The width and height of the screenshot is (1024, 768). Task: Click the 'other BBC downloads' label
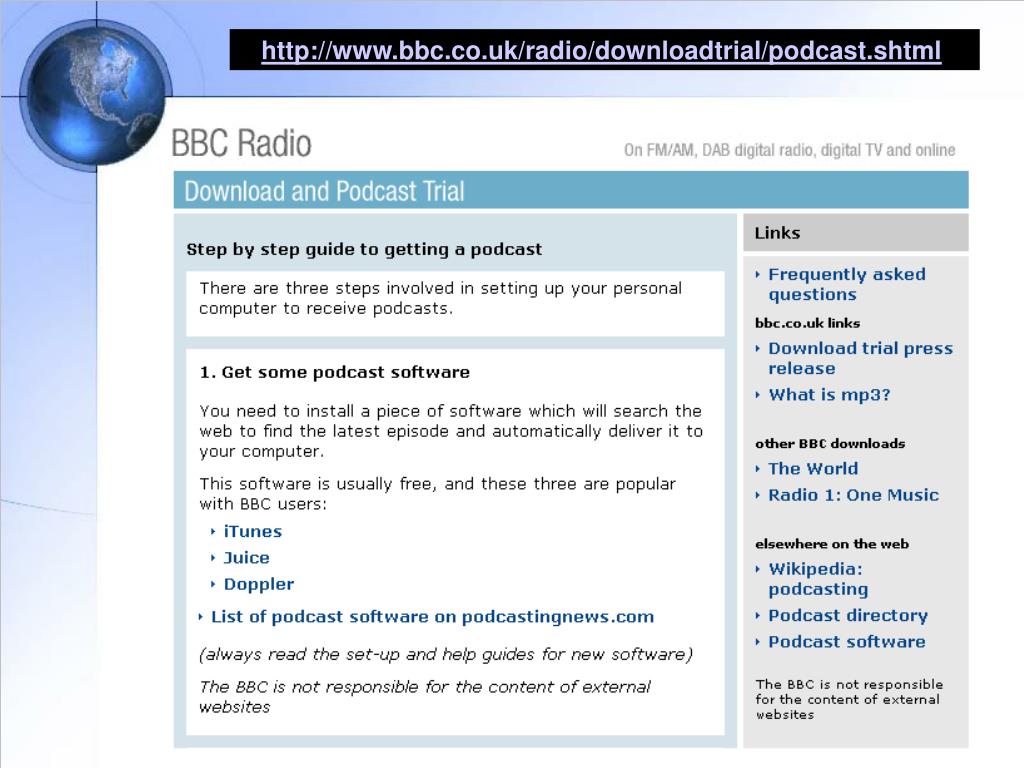(830, 443)
